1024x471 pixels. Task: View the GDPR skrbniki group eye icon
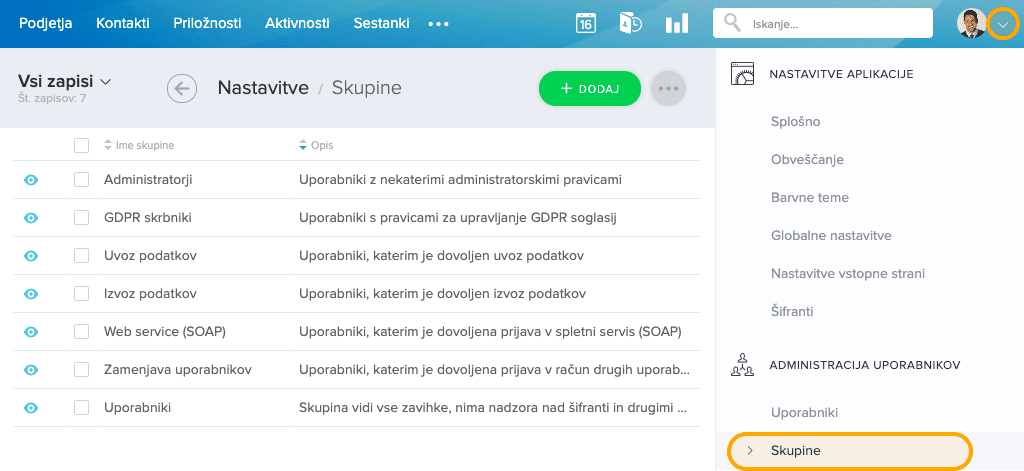pos(31,218)
